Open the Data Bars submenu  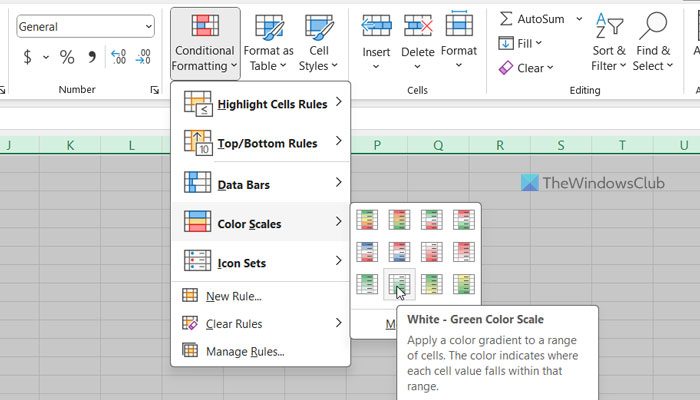(x=261, y=184)
